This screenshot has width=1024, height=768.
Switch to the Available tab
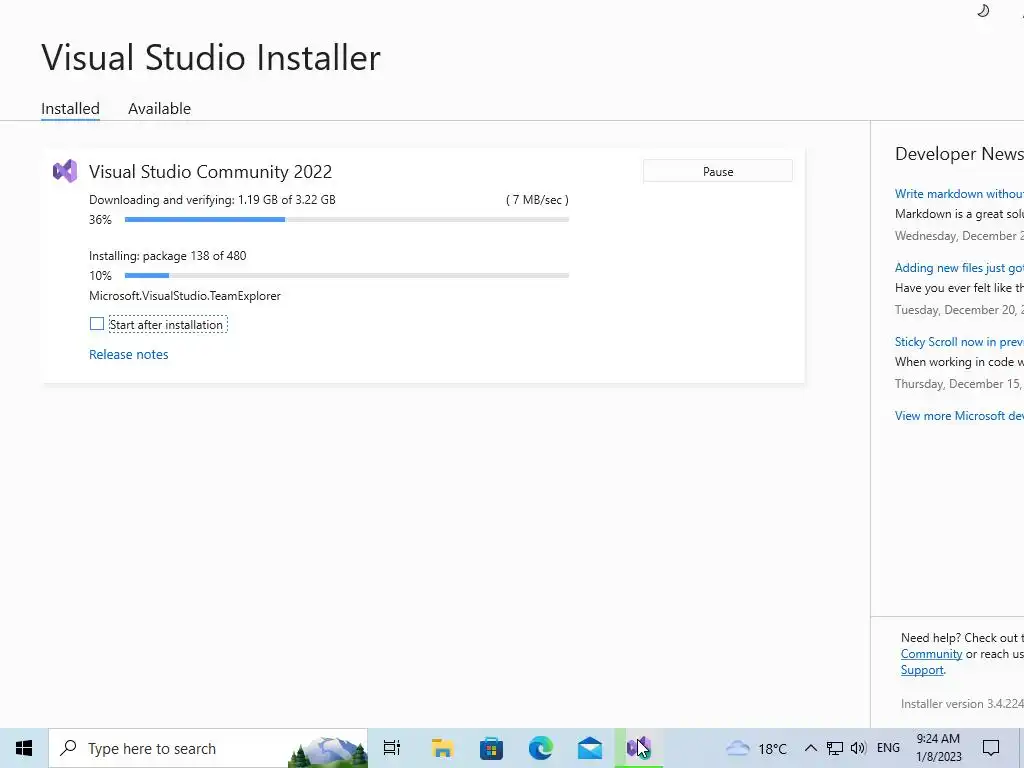point(159,108)
